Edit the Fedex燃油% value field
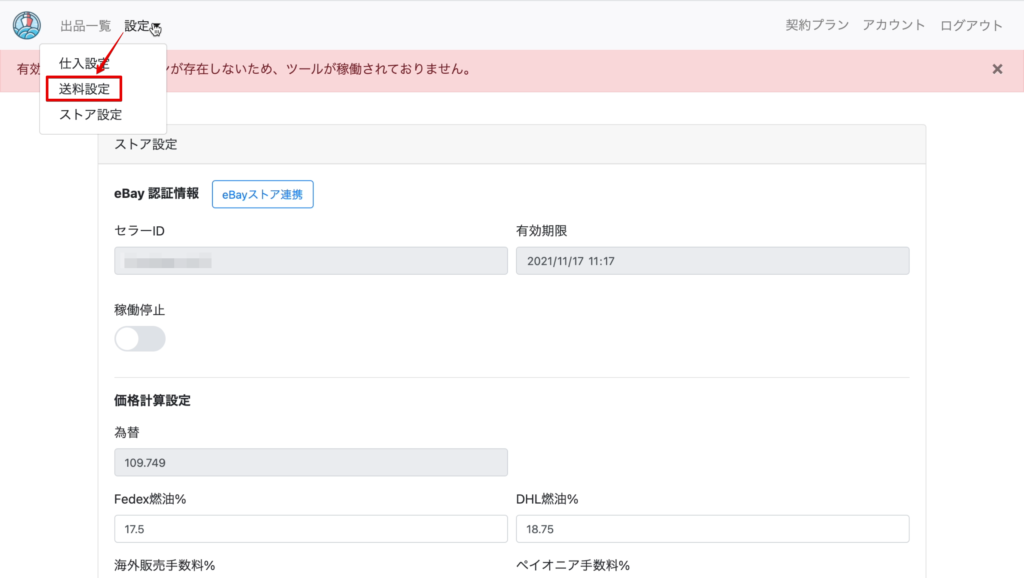This screenshot has width=1024, height=578. point(310,529)
